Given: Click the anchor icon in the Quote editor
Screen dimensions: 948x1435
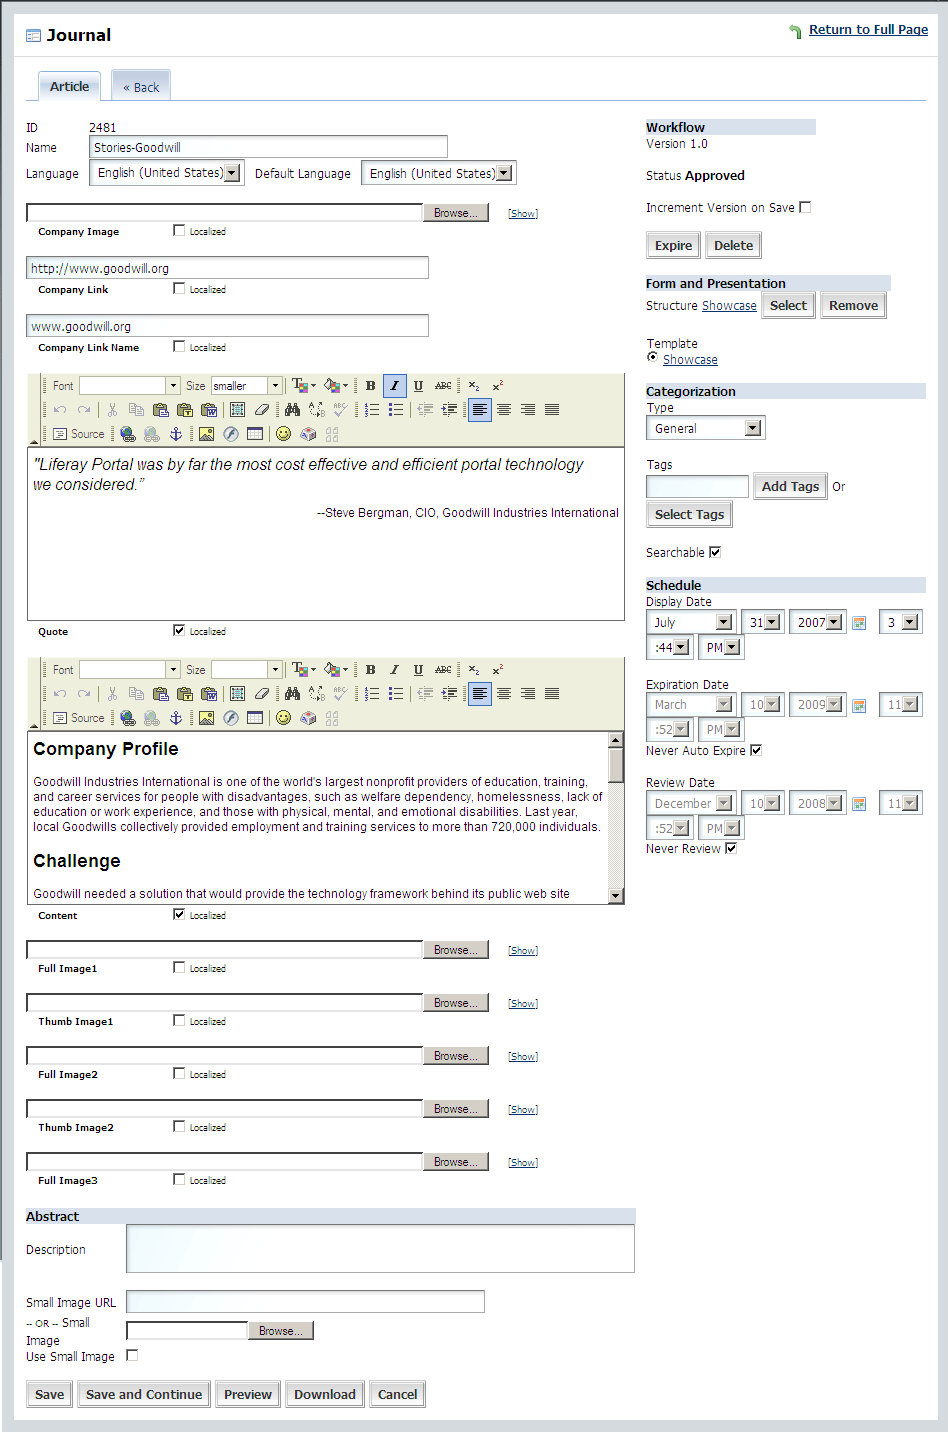Looking at the screenshot, I should [176, 434].
